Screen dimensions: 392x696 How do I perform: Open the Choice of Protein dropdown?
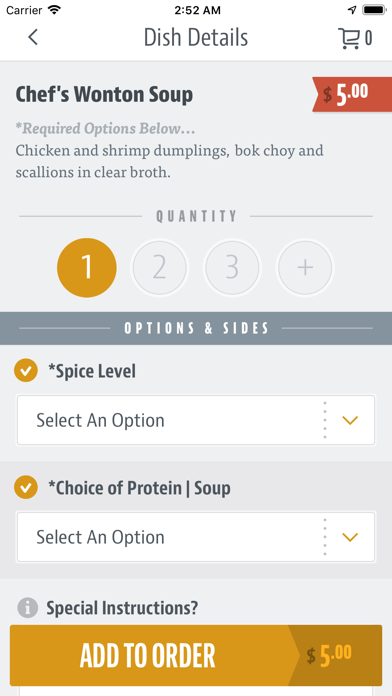point(196,537)
